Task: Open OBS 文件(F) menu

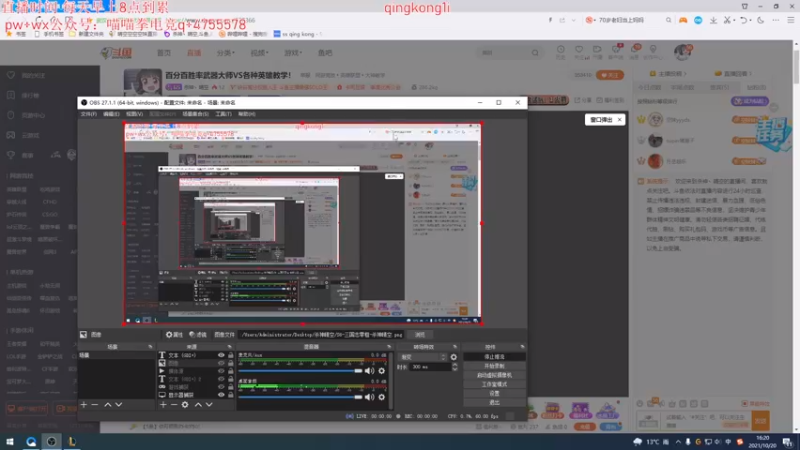Action: [x=89, y=114]
